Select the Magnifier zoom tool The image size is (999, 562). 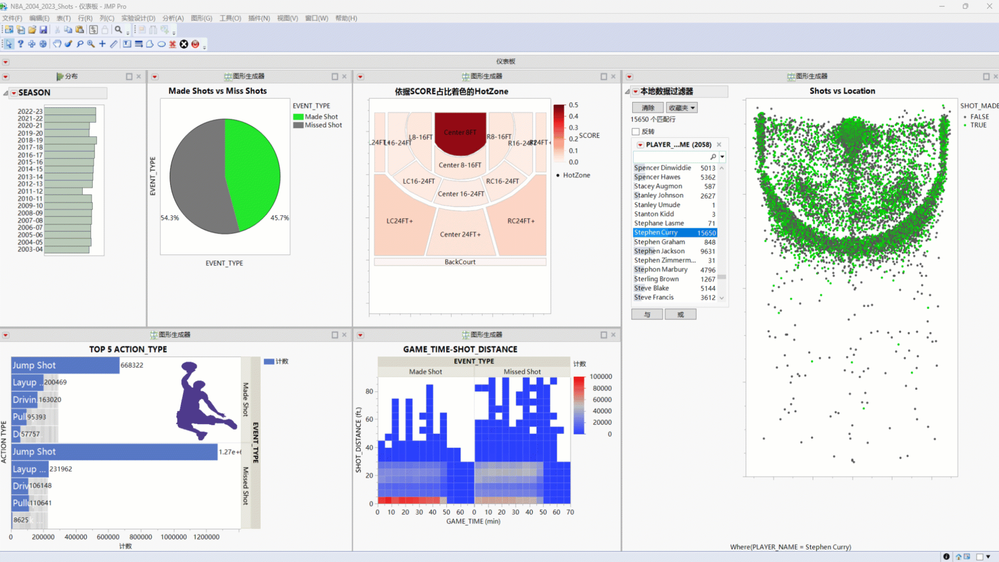pyautogui.click(x=91, y=44)
